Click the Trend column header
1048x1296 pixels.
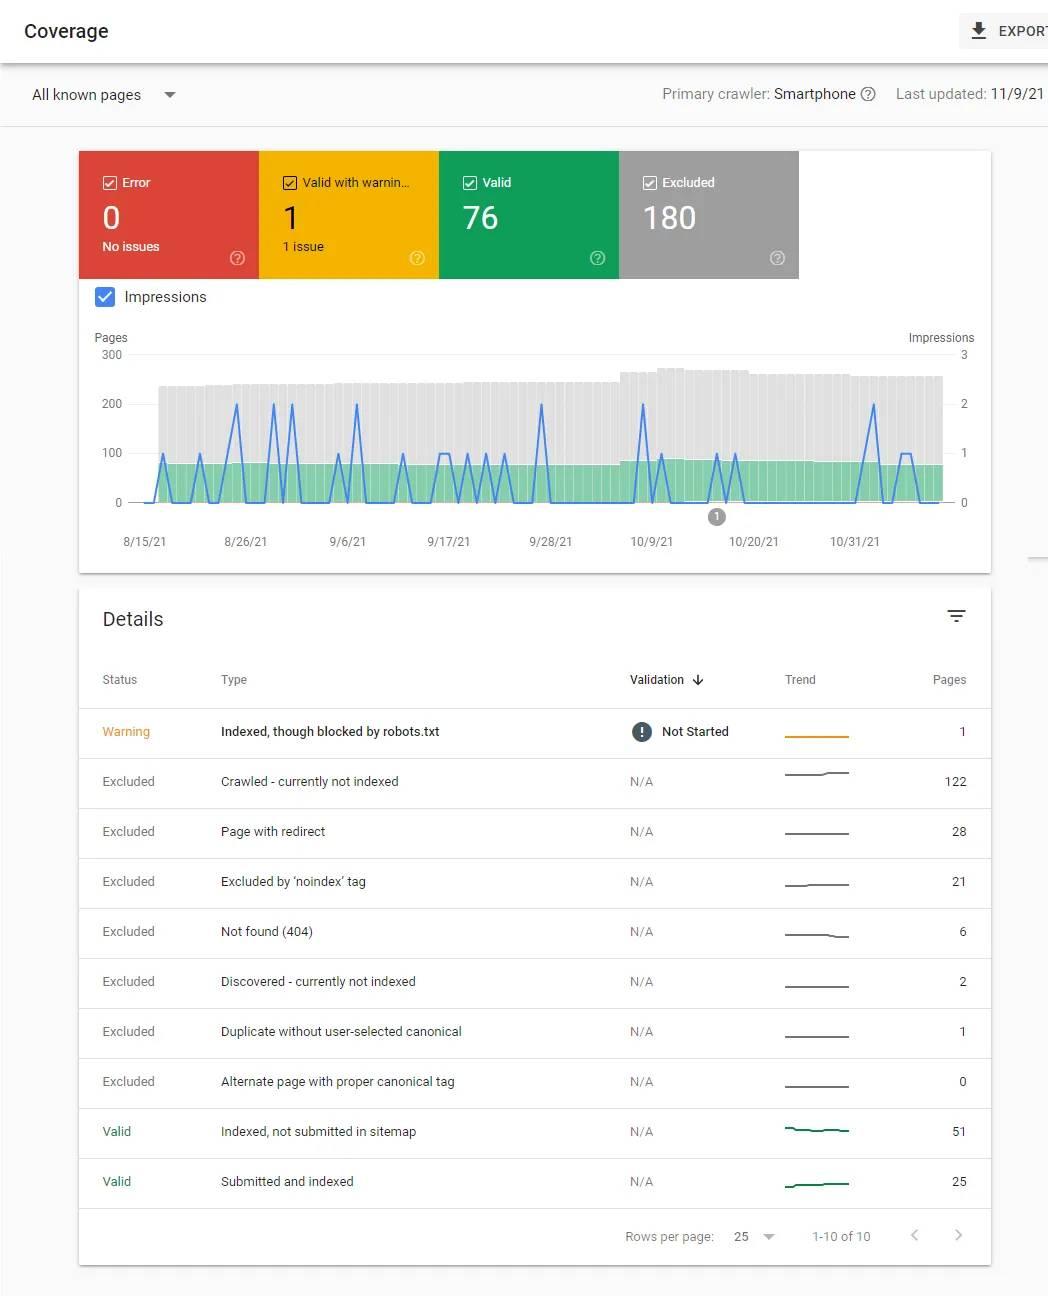pyautogui.click(x=800, y=680)
